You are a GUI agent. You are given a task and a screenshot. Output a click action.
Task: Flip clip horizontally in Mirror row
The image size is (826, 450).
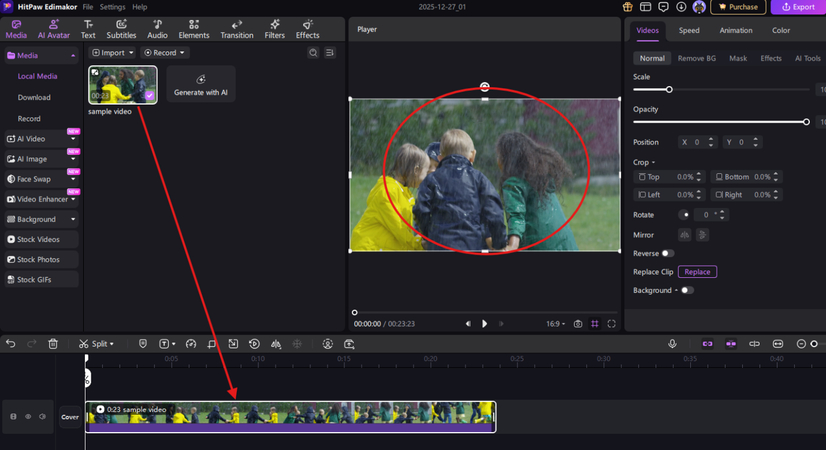[x=684, y=235]
